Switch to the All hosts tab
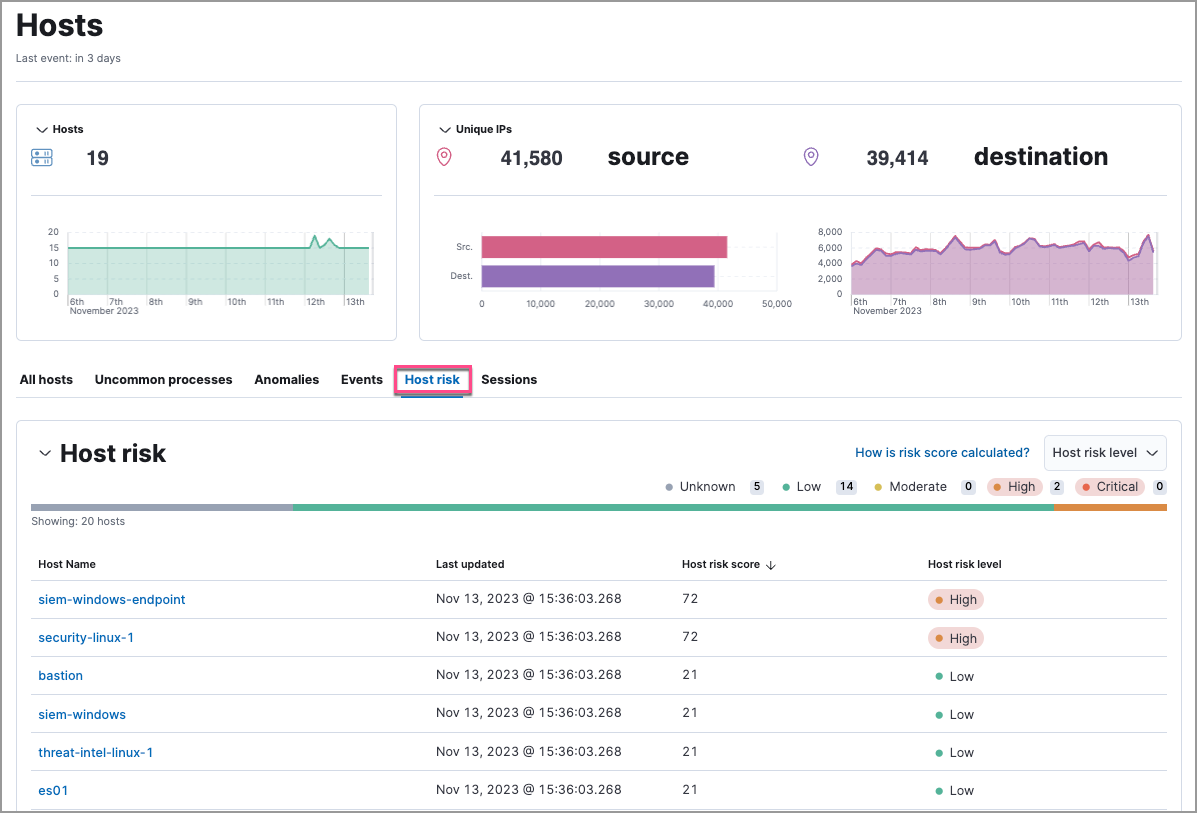The width and height of the screenshot is (1197, 813). click(x=45, y=379)
